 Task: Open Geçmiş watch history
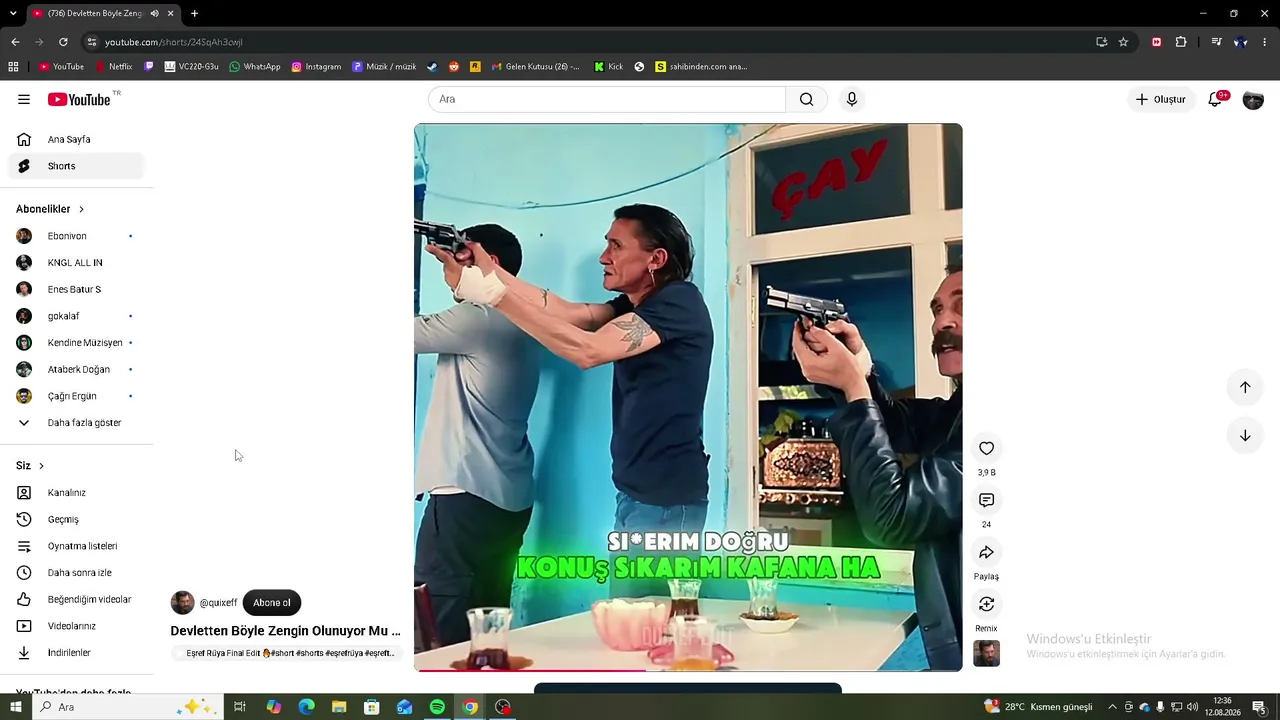[76, 519]
